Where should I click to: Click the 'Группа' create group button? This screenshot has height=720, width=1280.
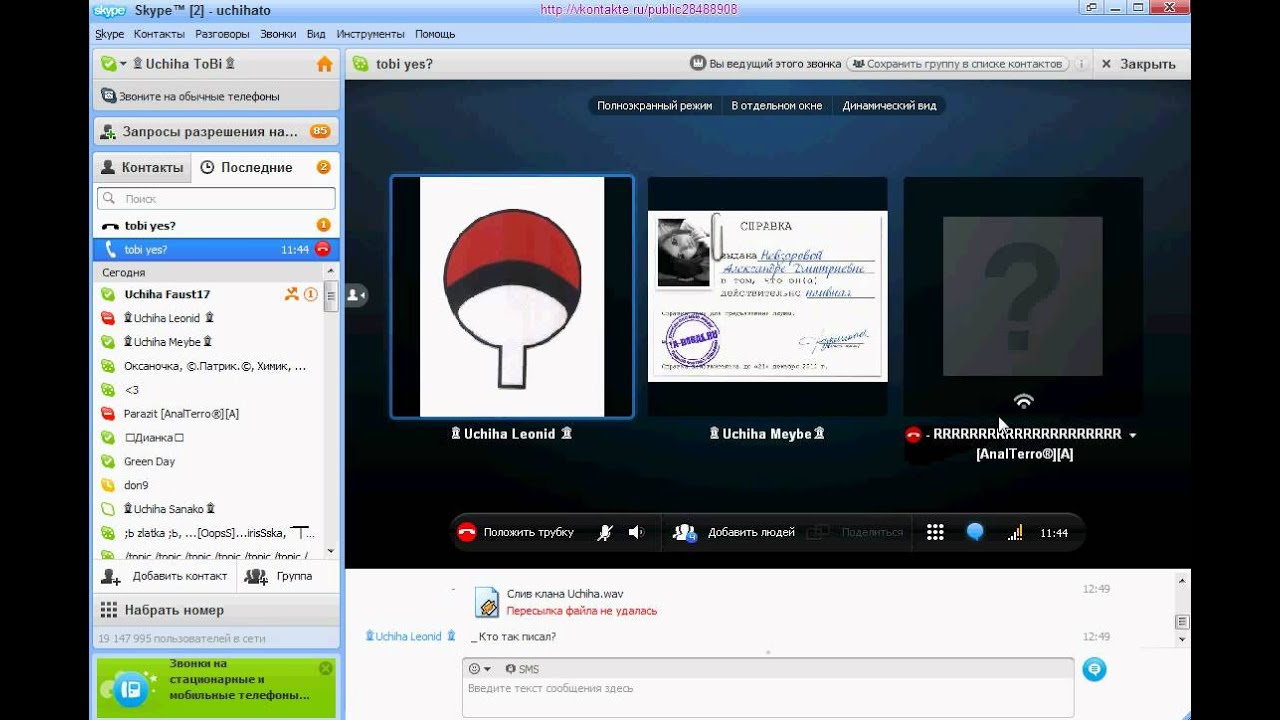(280, 576)
